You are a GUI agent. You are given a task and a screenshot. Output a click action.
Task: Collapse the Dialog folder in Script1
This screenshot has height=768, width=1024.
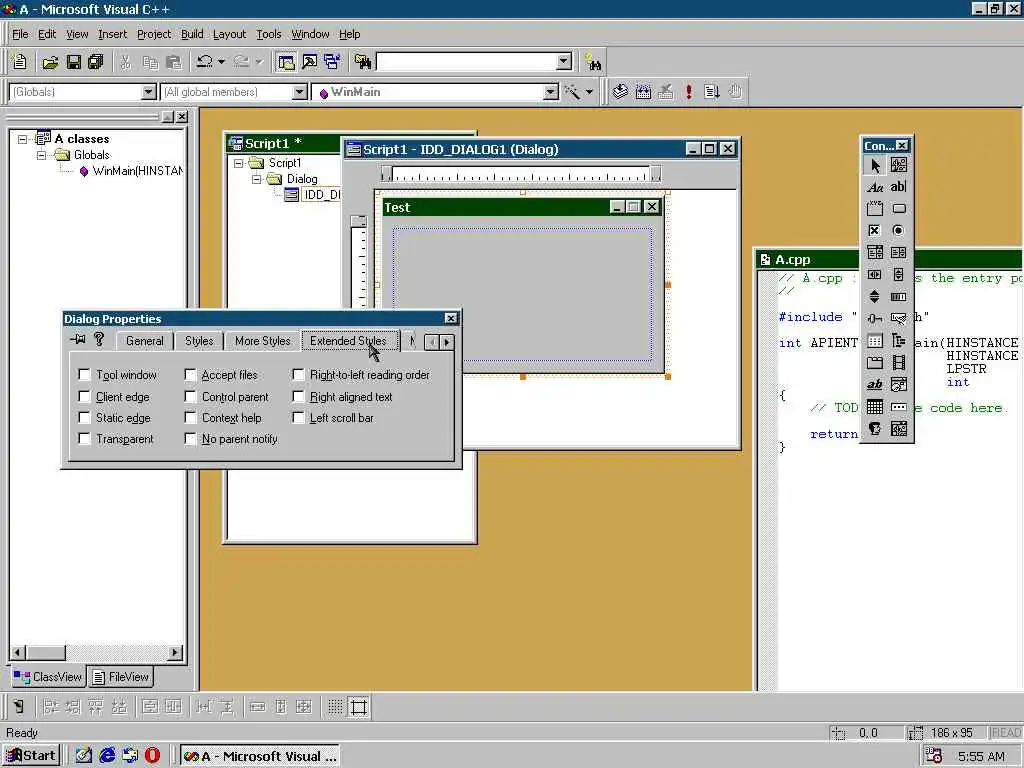257,179
